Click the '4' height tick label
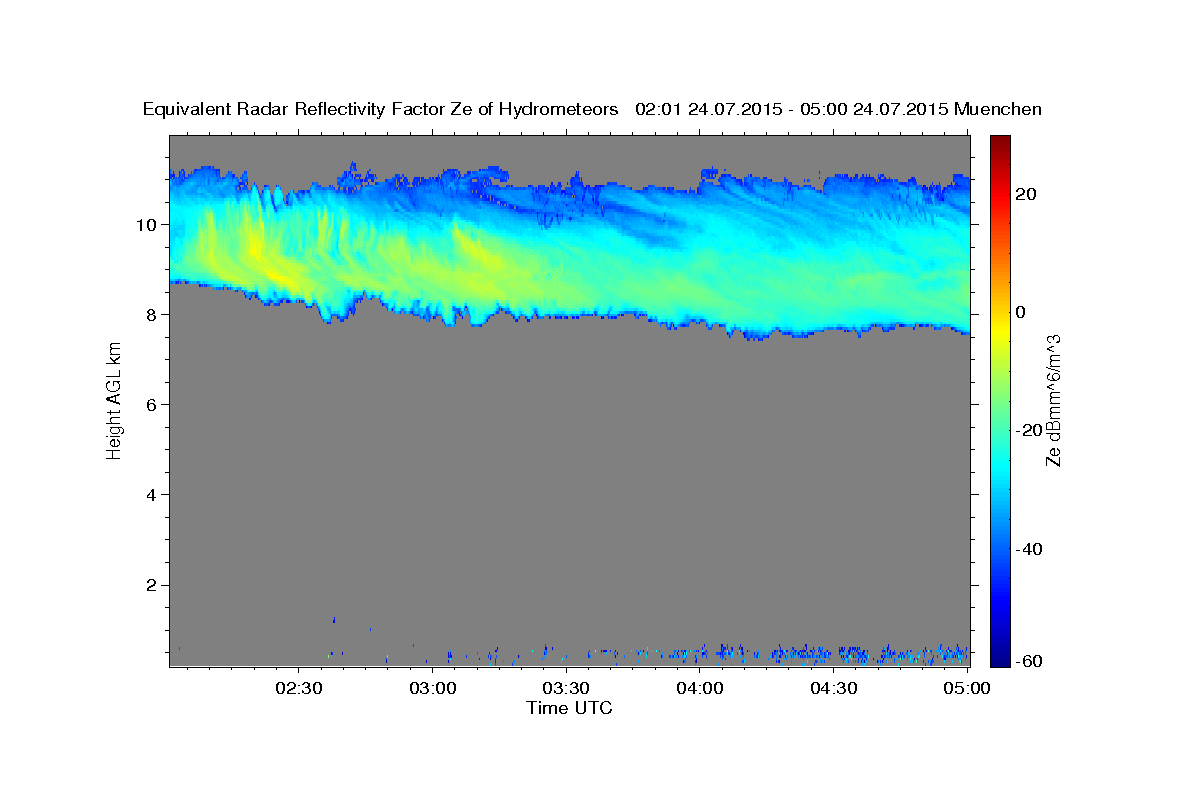This screenshot has width=1200, height=800. (x=152, y=494)
